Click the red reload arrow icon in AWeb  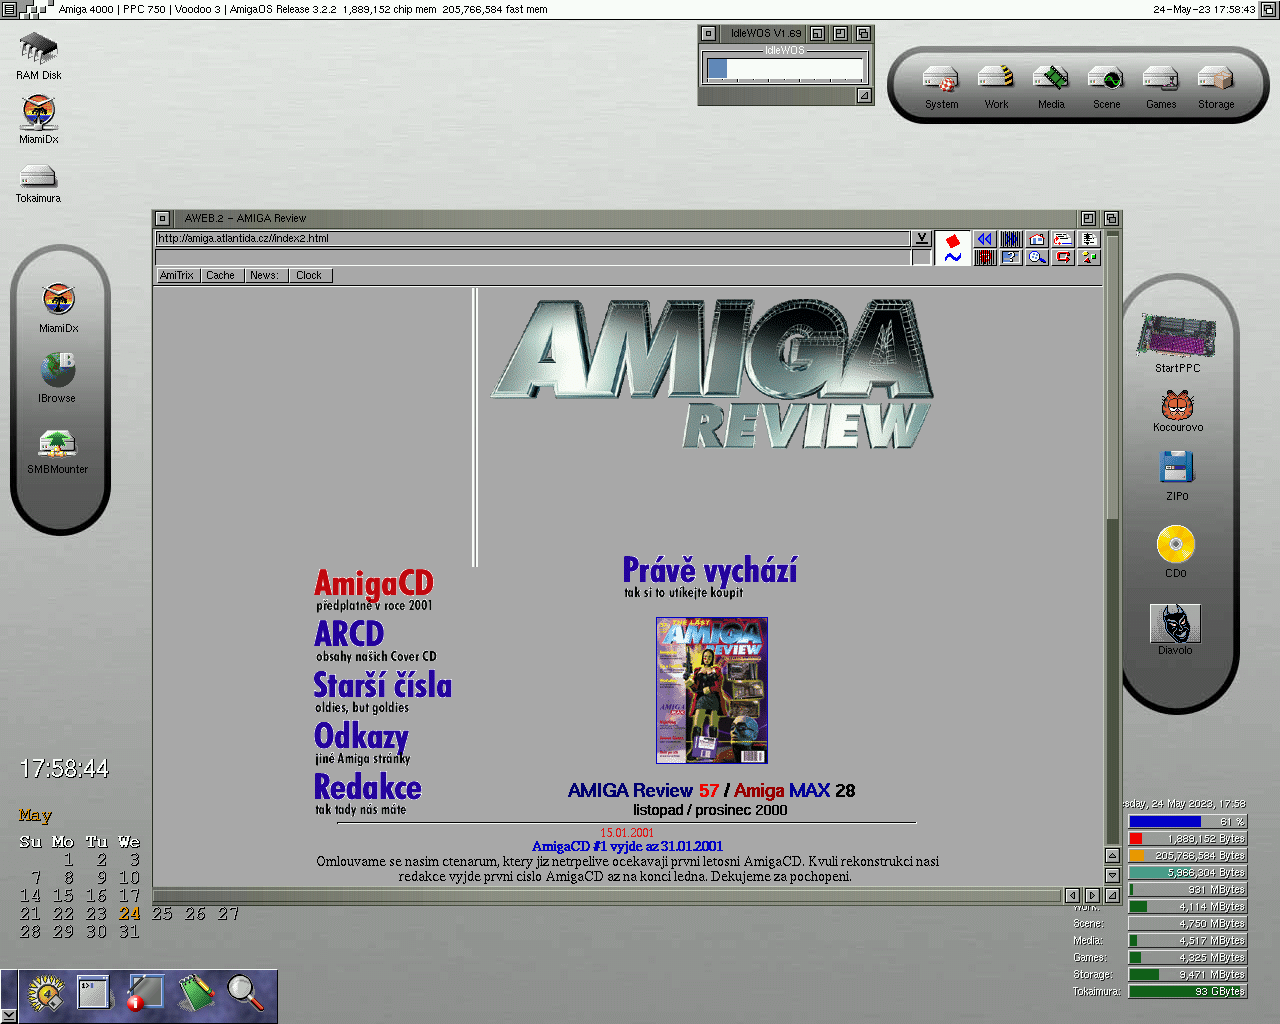pyautogui.click(x=1063, y=258)
